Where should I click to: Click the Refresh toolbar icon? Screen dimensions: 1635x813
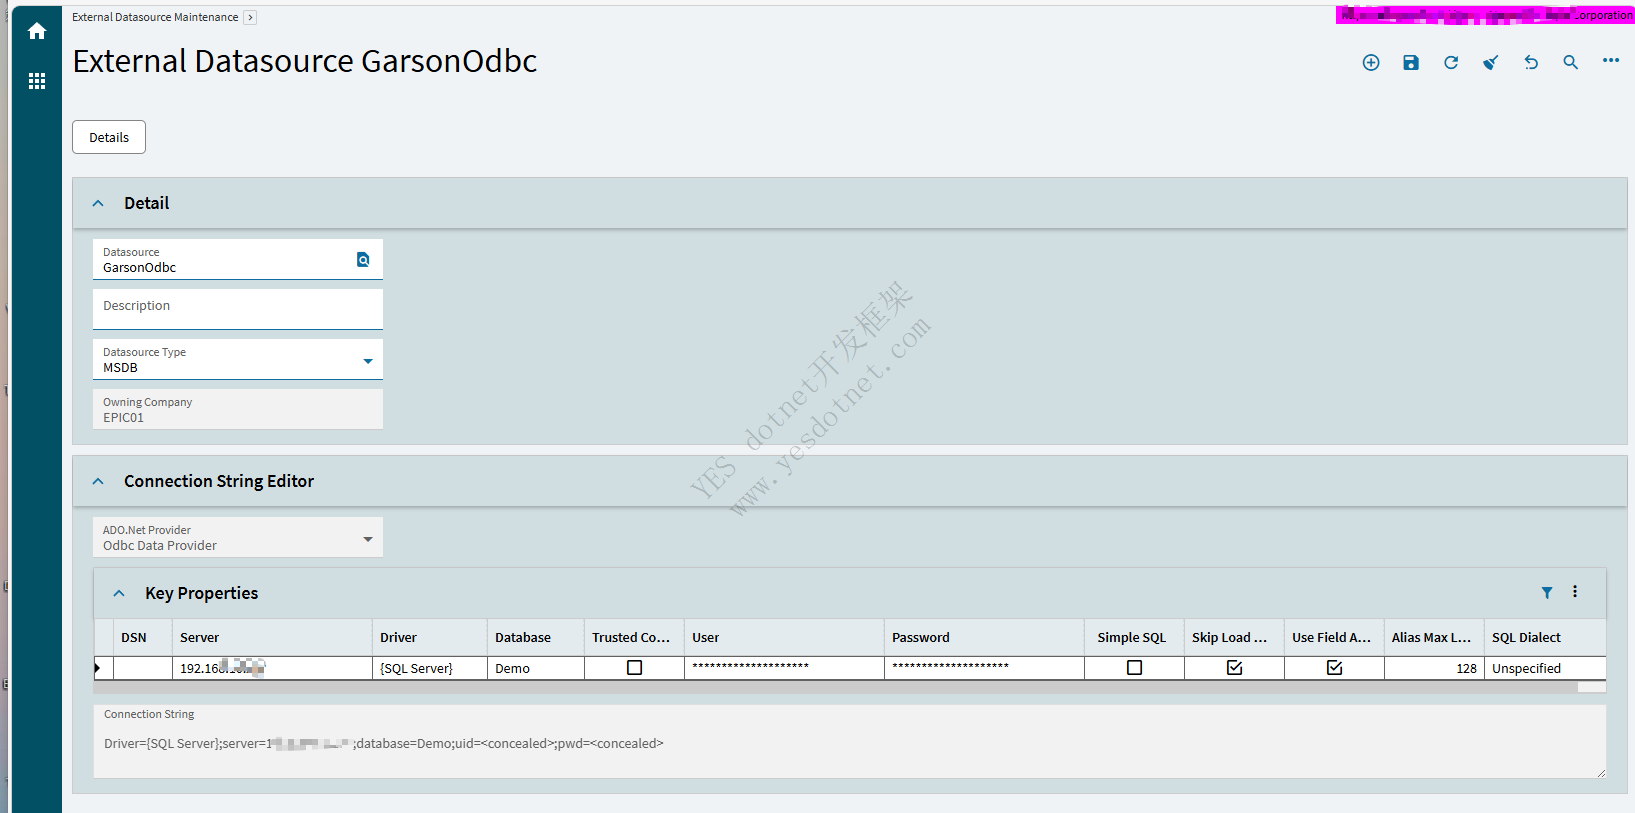1451,63
